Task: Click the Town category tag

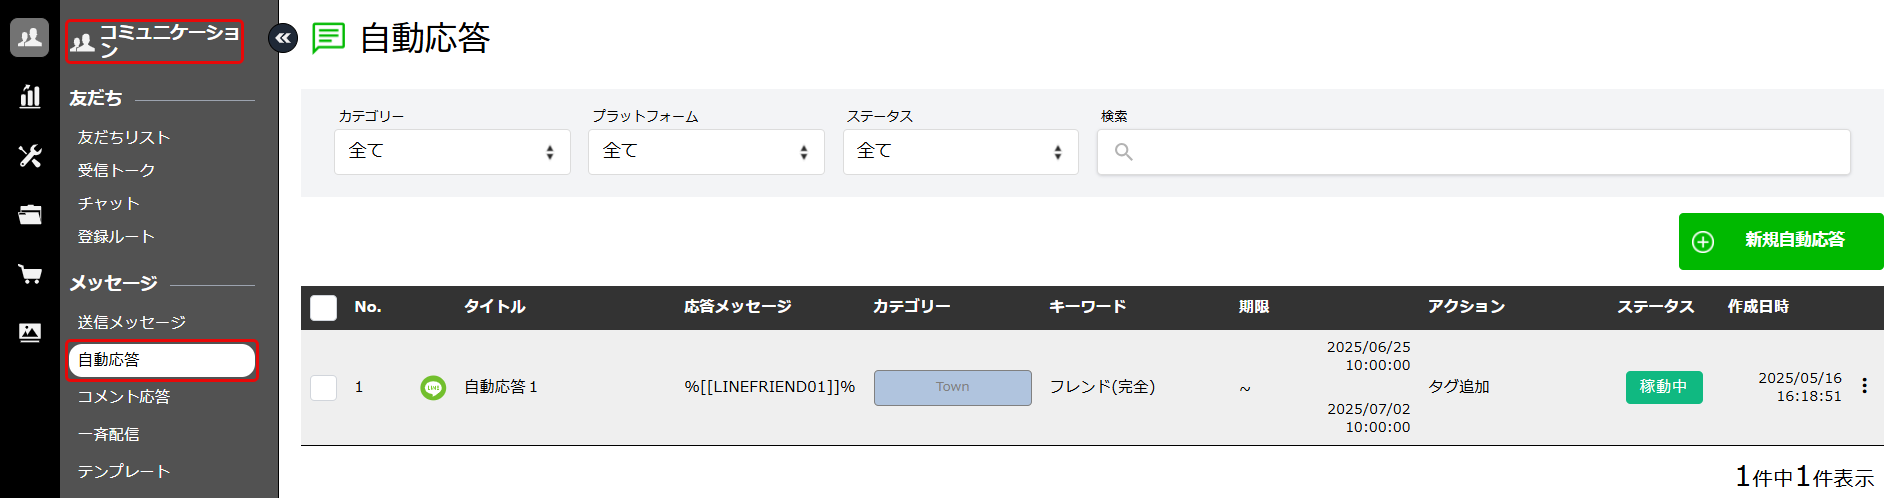Action: point(952,387)
